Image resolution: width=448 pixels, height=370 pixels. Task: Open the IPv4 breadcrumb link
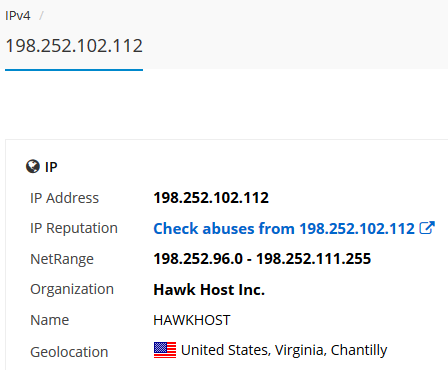[18, 16]
